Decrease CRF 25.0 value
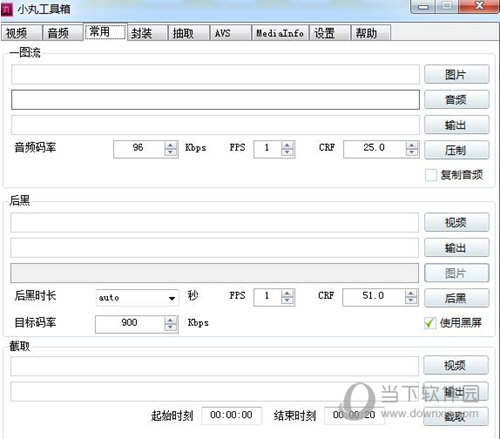 pyautogui.click(x=412, y=152)
